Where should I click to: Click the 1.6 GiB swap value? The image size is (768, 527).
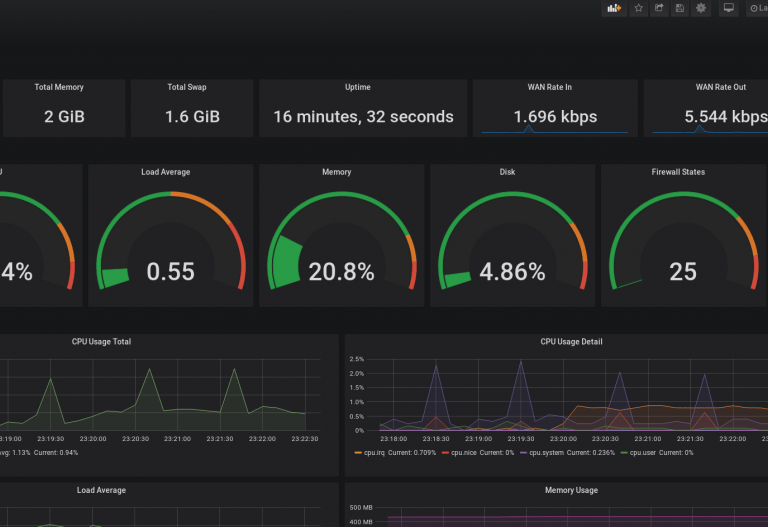point(192,117)
